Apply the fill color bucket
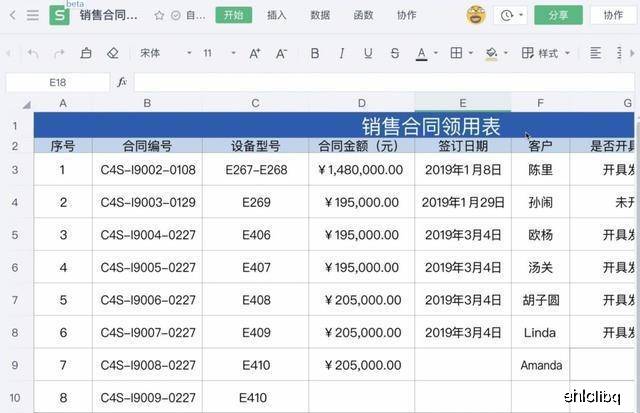Screen dimensions: 640x413 coord(491,53)
